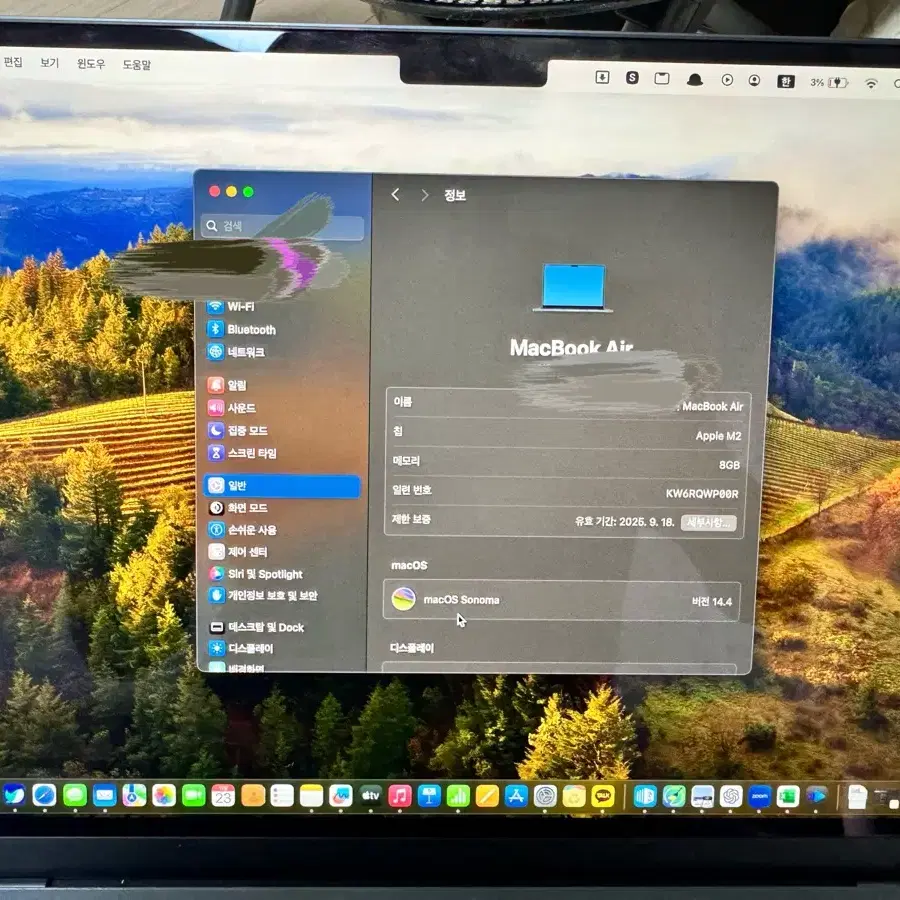The image size is (900, 900).
Task: Click the user account circle menu bar icon
Action: coord(754,80)
